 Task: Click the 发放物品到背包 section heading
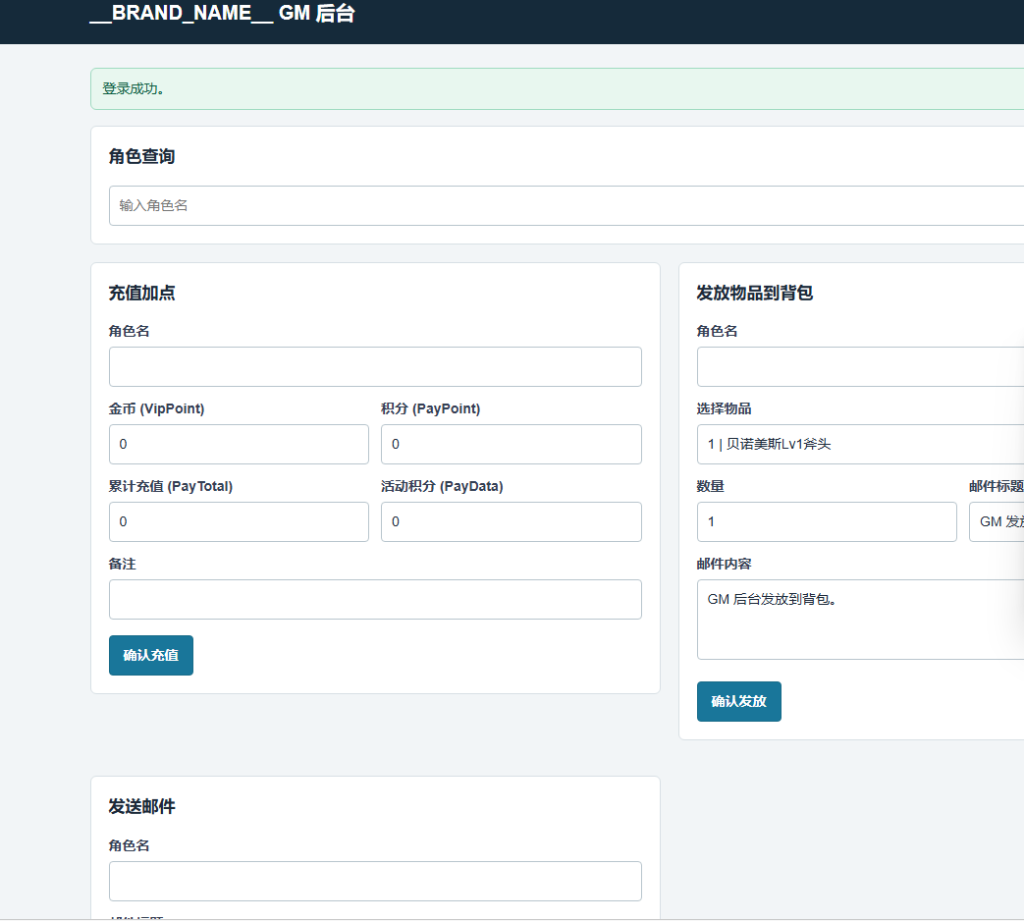pos(754,293)
